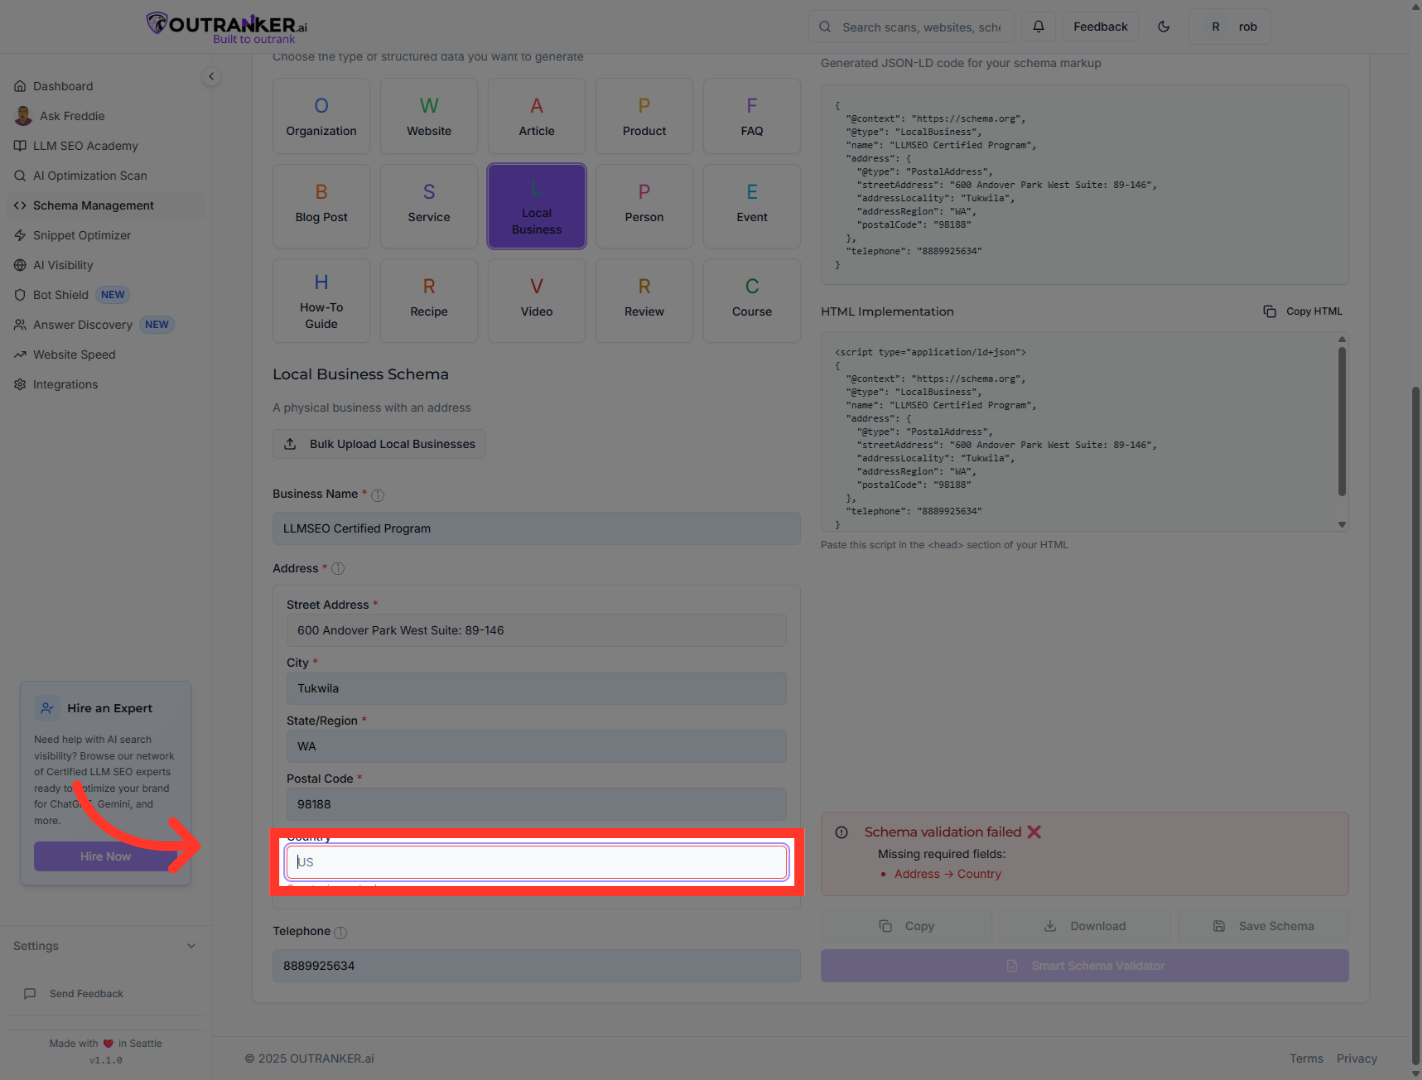Show Business Name info tooltip icon

click(x=378, y=495)
